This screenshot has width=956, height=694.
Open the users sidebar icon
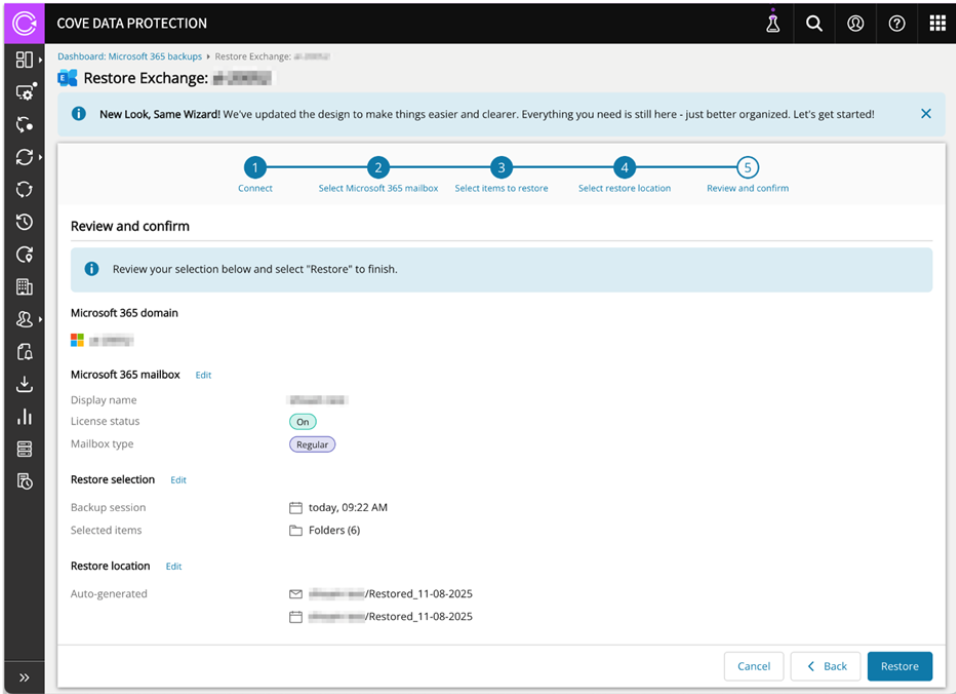(24, 319)
